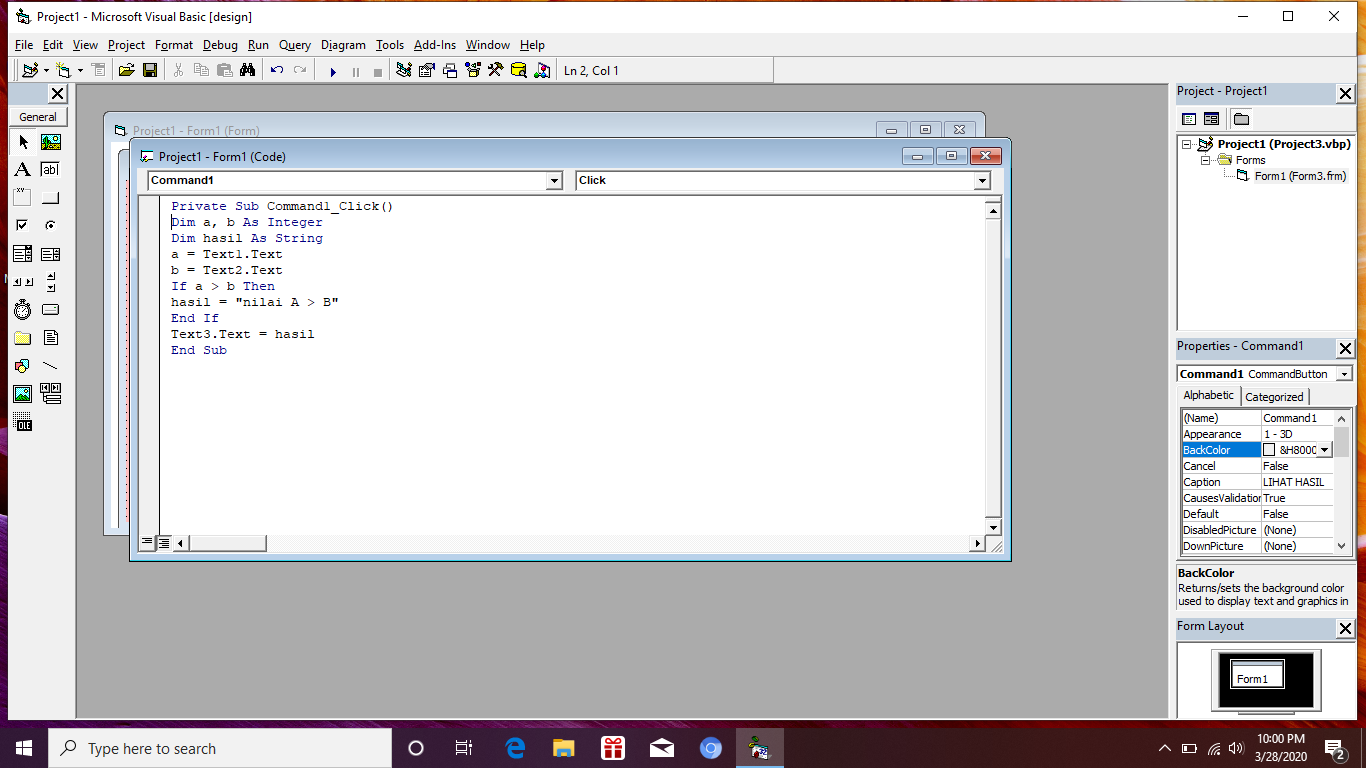Viewport: 1366px width, 768px height.
Task: Open the Tools menu
Action: click(x=390, y=45)
